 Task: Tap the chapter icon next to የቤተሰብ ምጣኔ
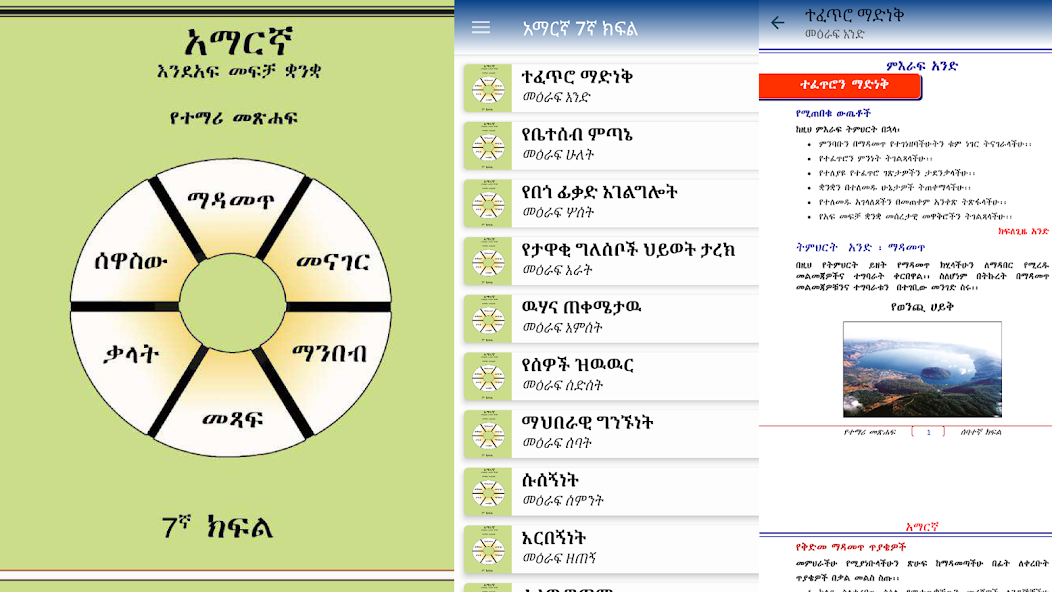click(x=489, y=146)
